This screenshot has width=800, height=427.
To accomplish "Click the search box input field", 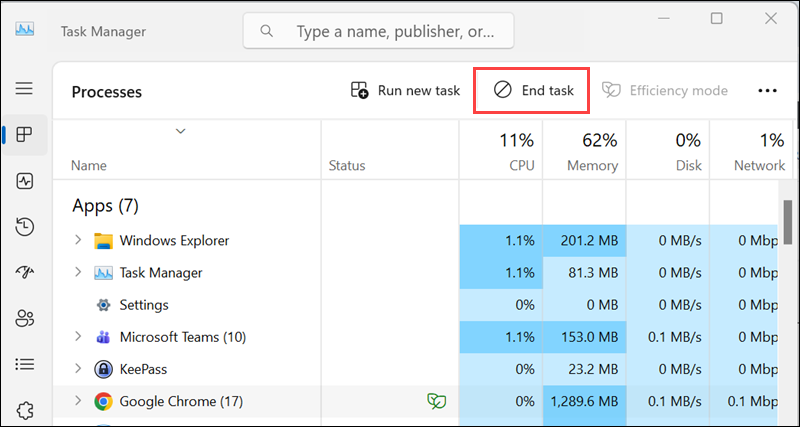I will tap(378, 31).
